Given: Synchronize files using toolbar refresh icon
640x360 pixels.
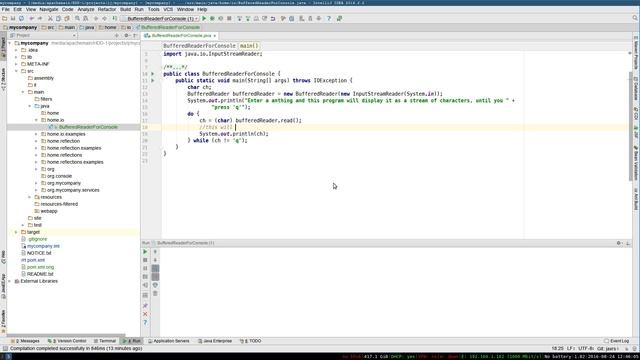Looking at the screenshot, I should [x=21, y=18].
